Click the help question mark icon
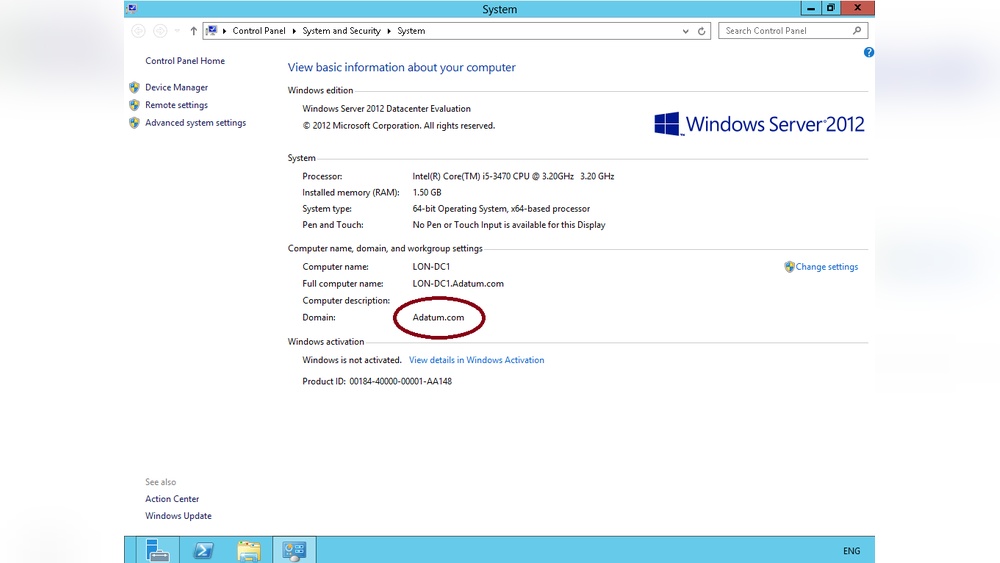Image resolution: width=1000 pixels, height=563 pixels. click(x=869, y=52)
